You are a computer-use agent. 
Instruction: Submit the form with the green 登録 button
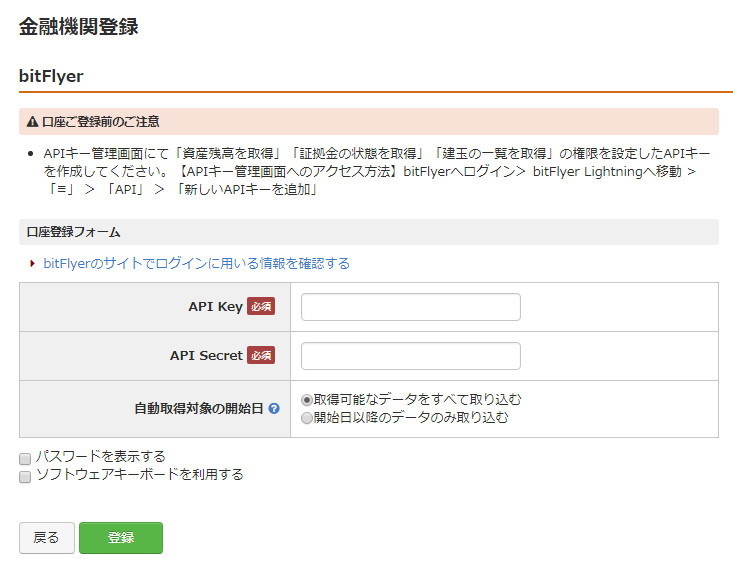tap(121, 538)
